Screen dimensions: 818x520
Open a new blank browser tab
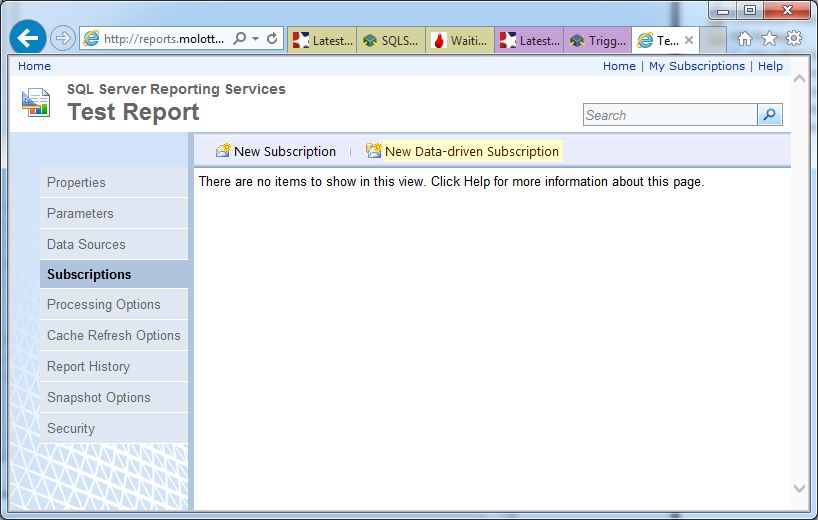click(713, 40)
